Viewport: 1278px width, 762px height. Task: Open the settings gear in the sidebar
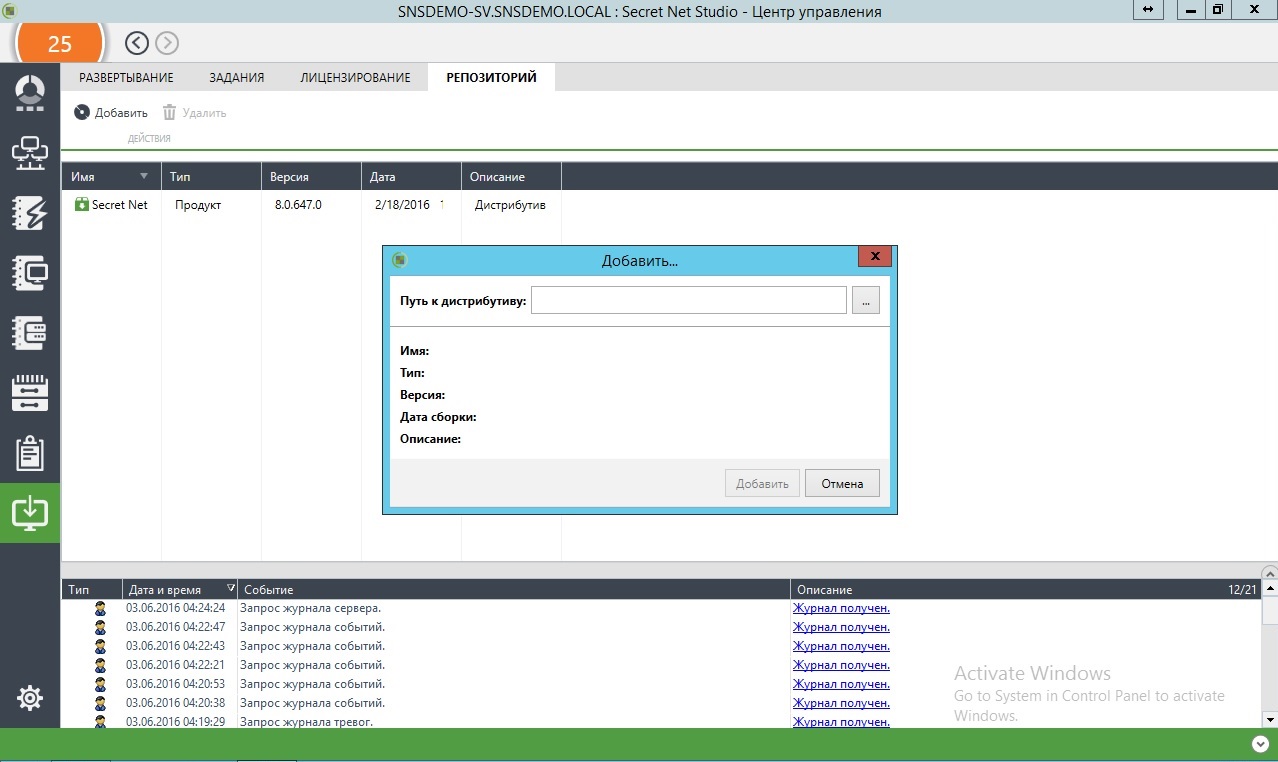[30, 698]
